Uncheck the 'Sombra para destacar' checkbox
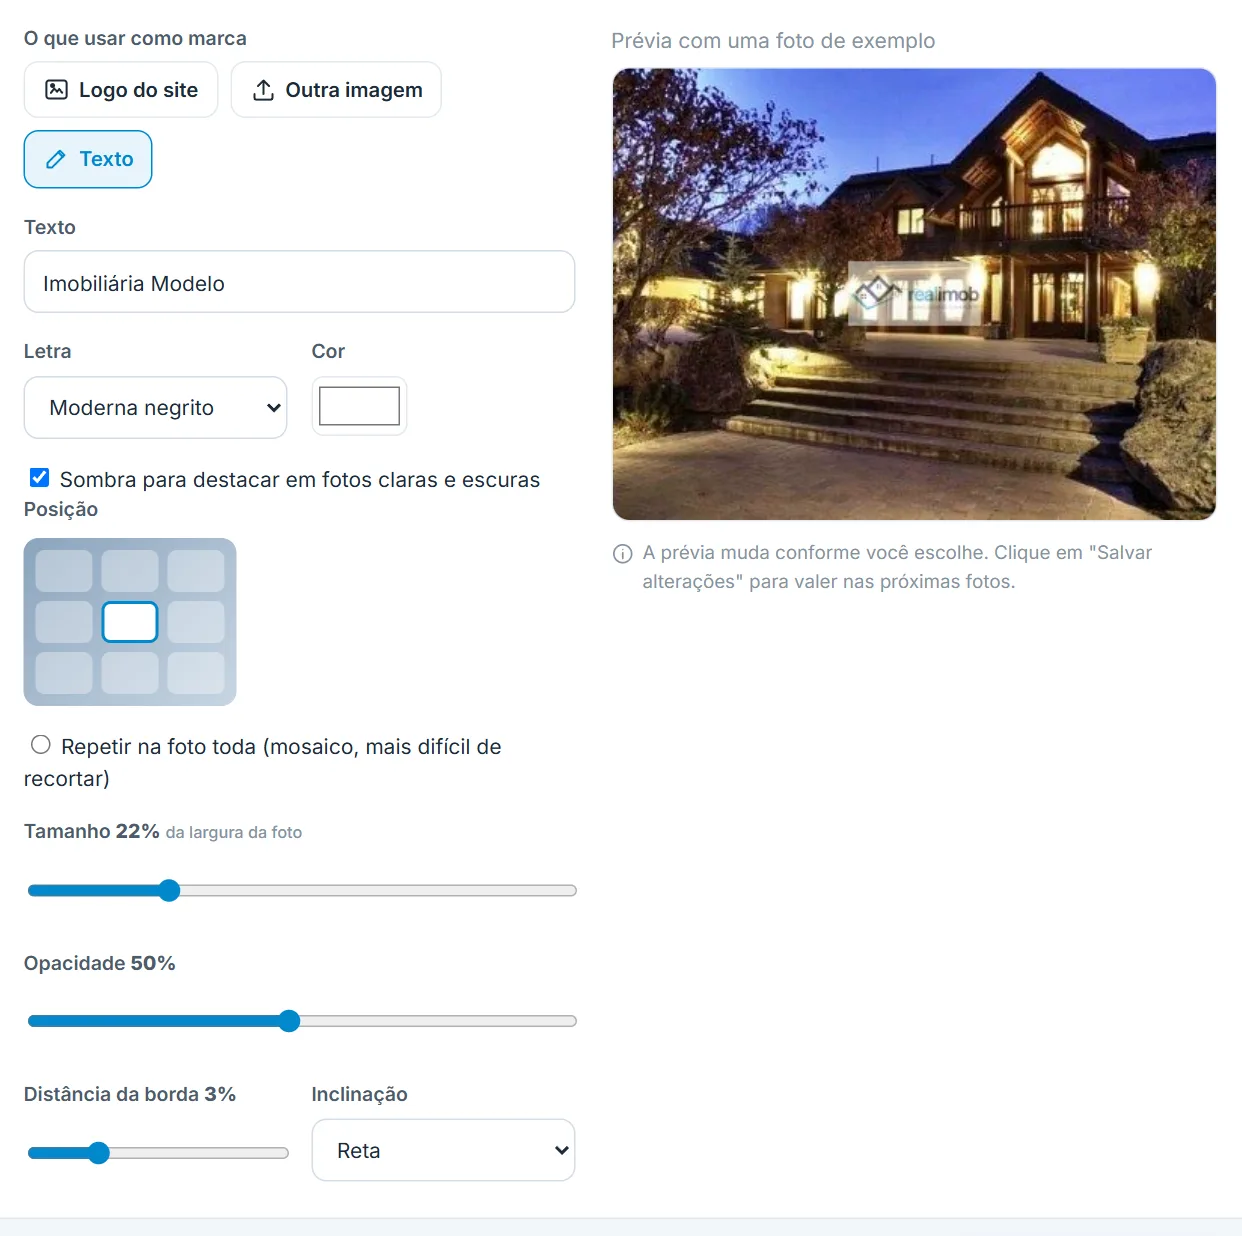This screenshot has width=1242, height=1236. point(40,478)
